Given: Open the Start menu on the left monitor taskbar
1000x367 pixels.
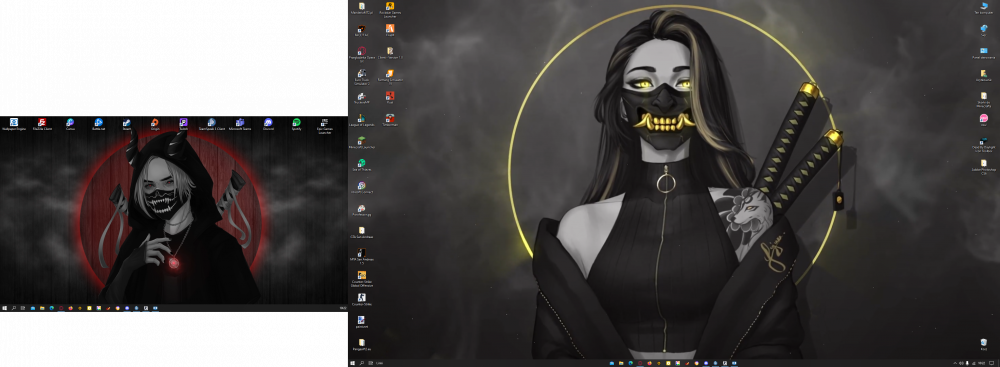Looking at the screenshot, I should point(4,308).
